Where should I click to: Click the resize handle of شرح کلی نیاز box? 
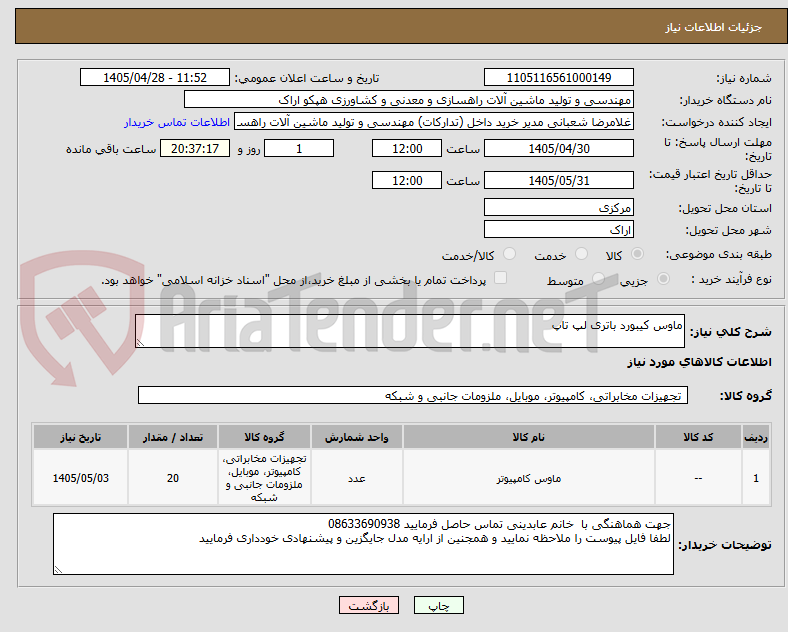pyautogui.click(x=140, y=343)
